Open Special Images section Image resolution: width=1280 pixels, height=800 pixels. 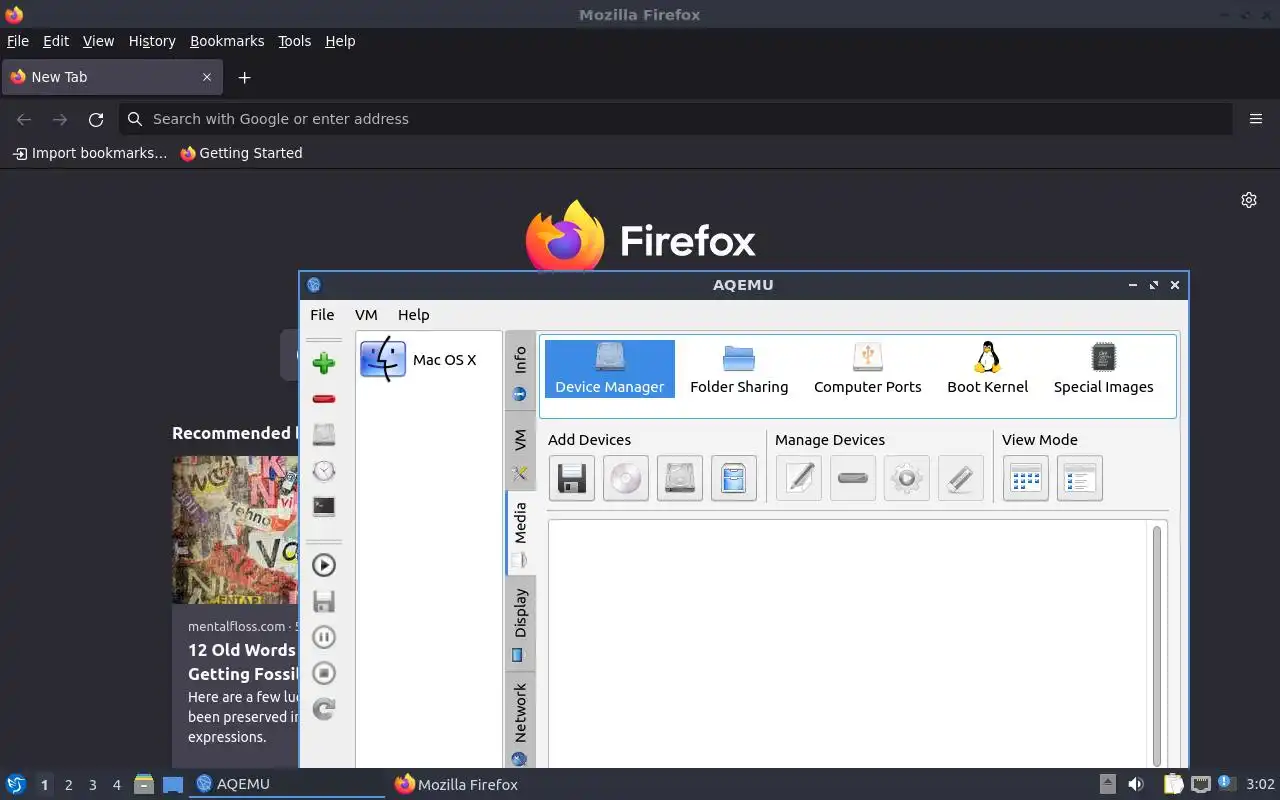coord(1104,369)
